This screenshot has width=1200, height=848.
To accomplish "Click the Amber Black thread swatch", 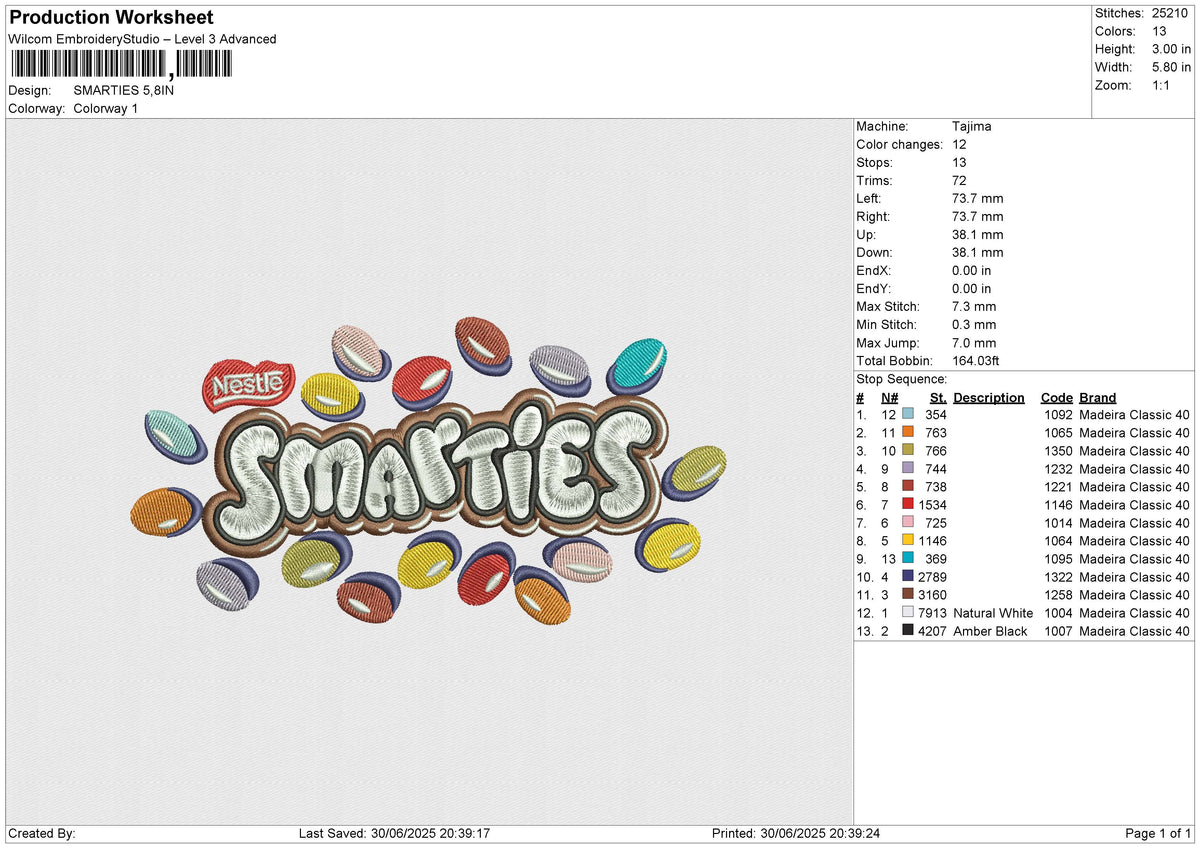I will (908, 630).
